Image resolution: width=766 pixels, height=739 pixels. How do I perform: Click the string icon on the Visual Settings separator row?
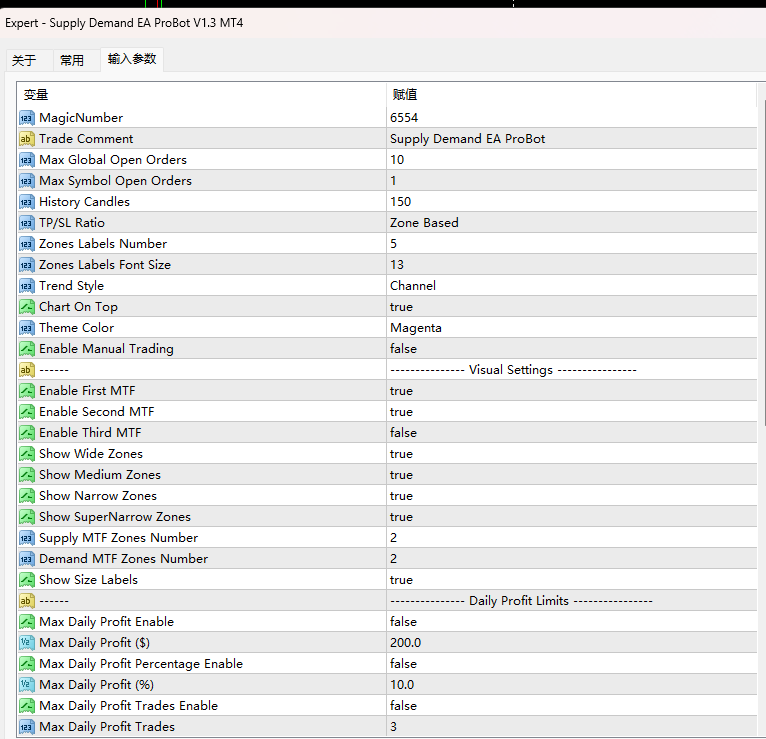pyautogui.click(x=27, y=370)
